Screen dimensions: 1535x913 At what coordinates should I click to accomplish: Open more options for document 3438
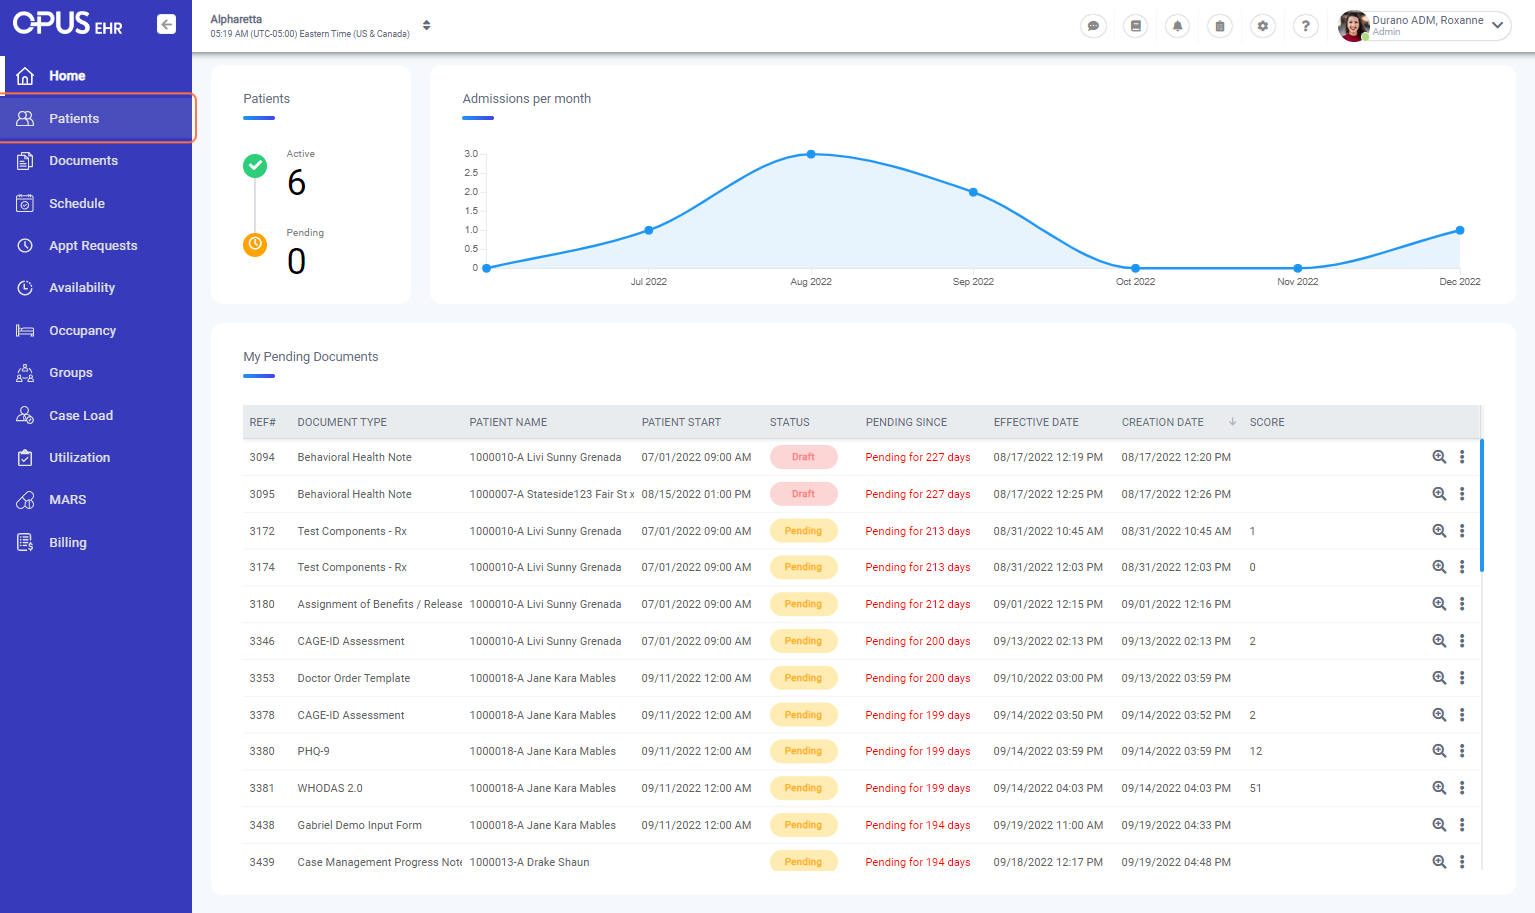(x=1462, y=825)
